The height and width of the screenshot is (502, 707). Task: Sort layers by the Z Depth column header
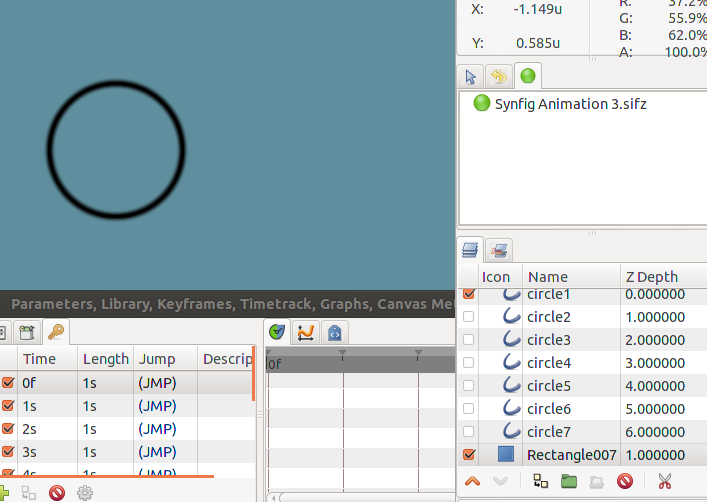tap(663, 276)
